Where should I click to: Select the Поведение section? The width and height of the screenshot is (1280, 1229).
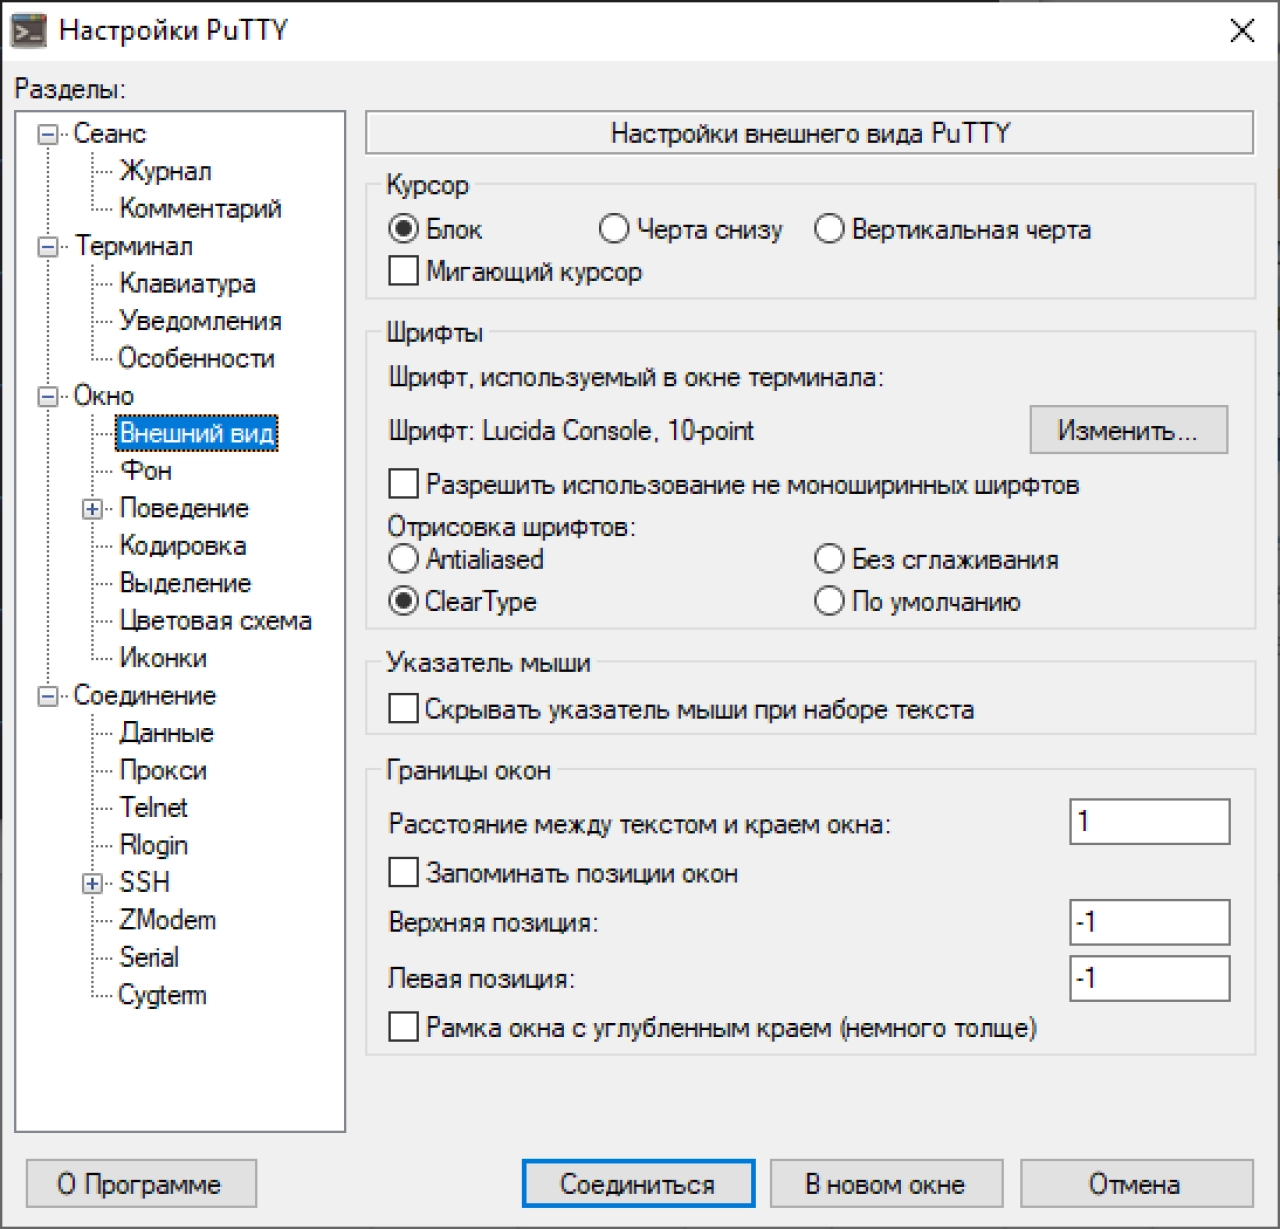point(184,508)
